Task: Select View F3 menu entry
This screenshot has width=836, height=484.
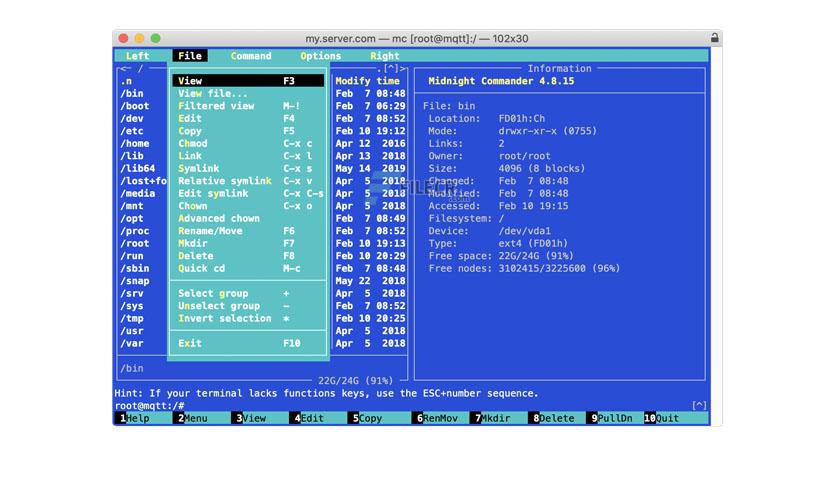Action: (x=248, y=81)
